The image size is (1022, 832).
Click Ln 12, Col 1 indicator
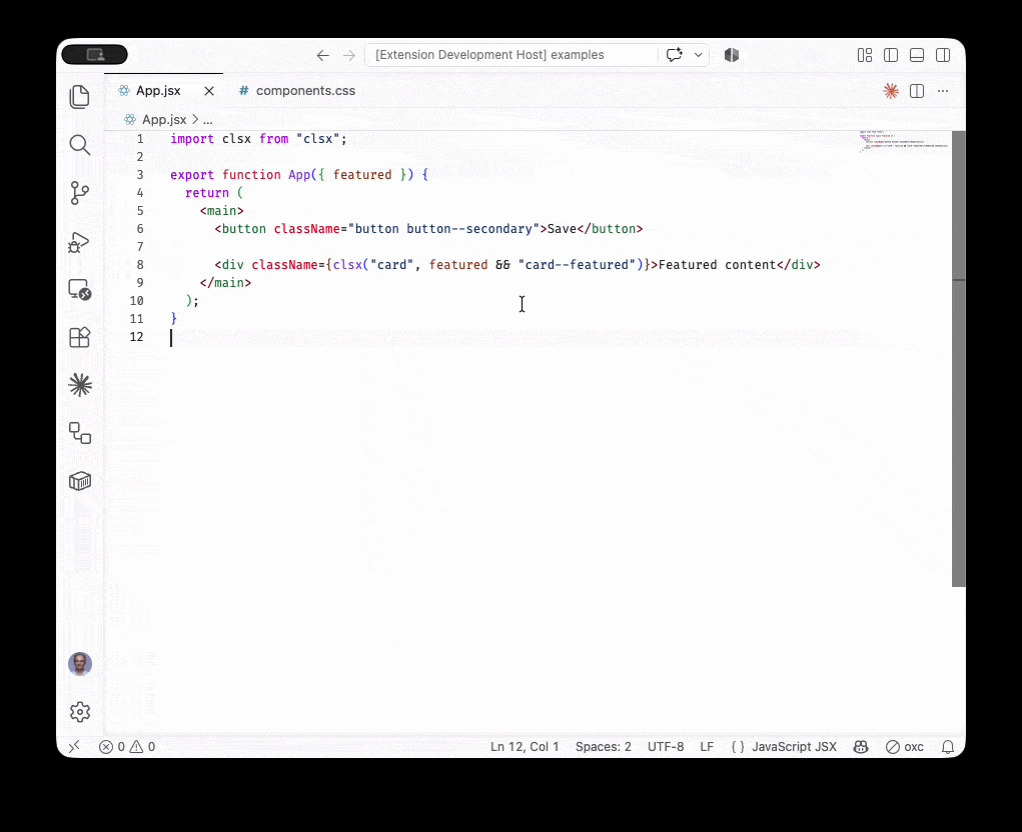(x=525, y=747)
